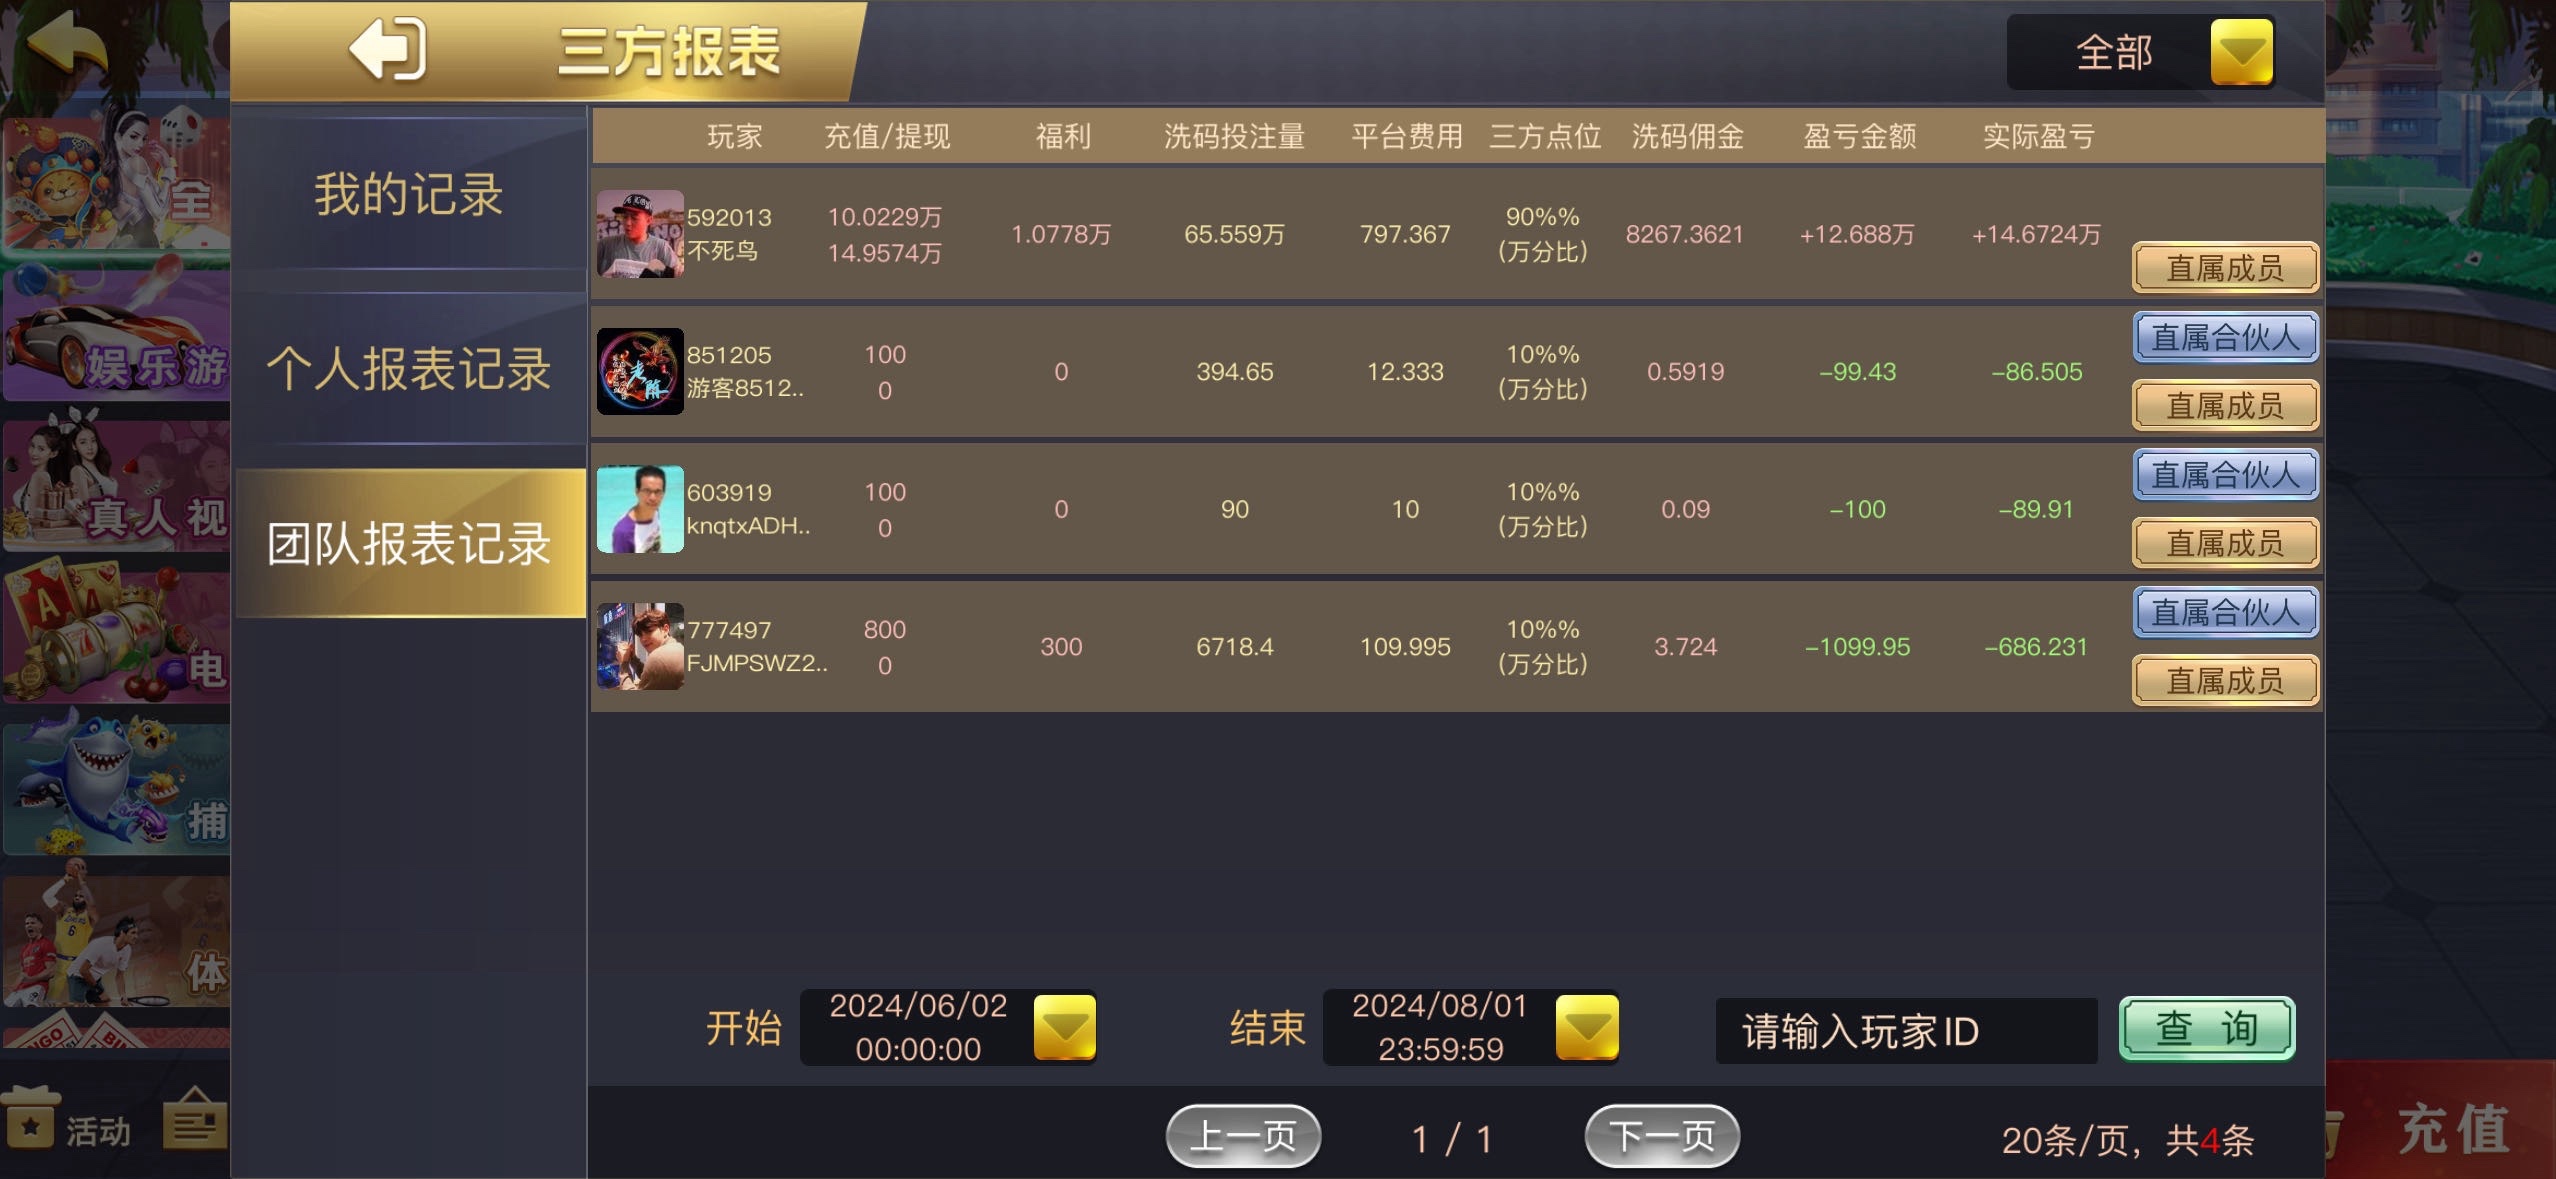Open the basketball 体 sports category
2556x1179 pixels.
(116, 940)
